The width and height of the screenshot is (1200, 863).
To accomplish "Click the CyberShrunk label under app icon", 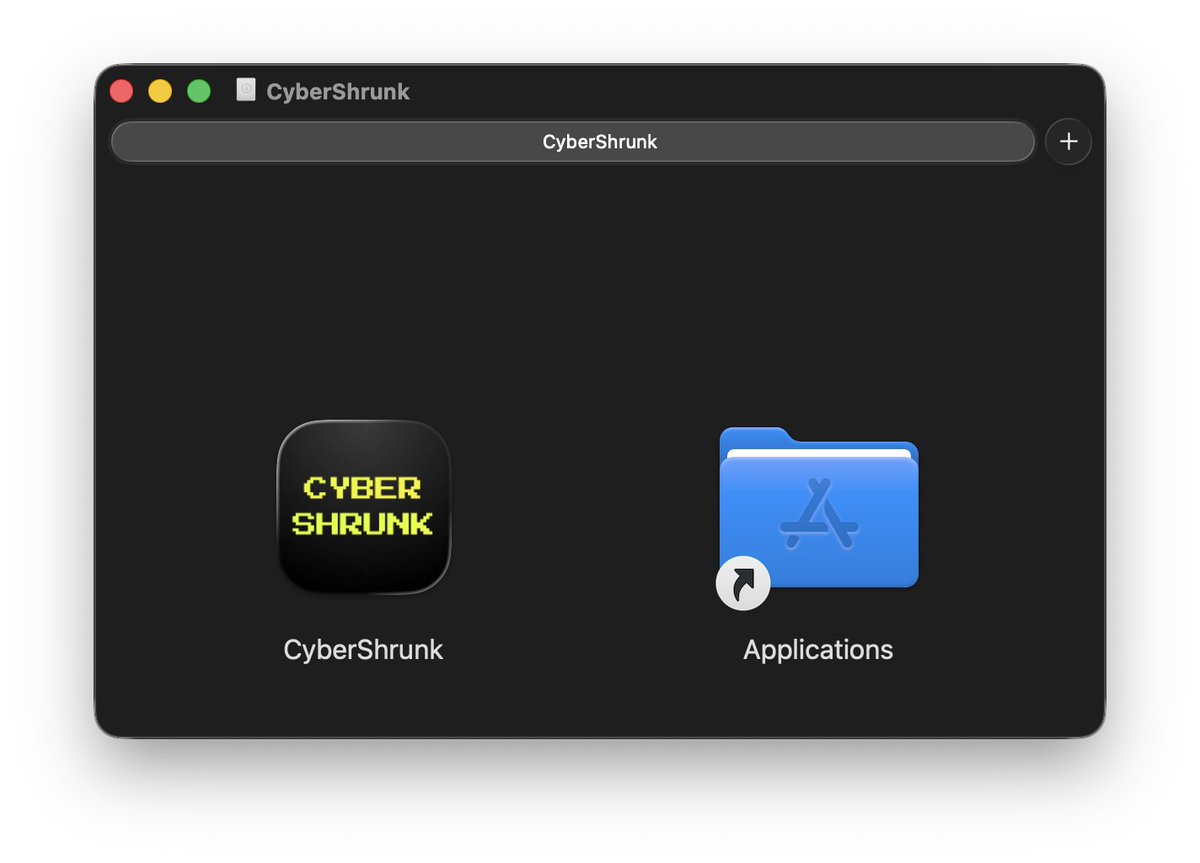I will click(363, 650).
